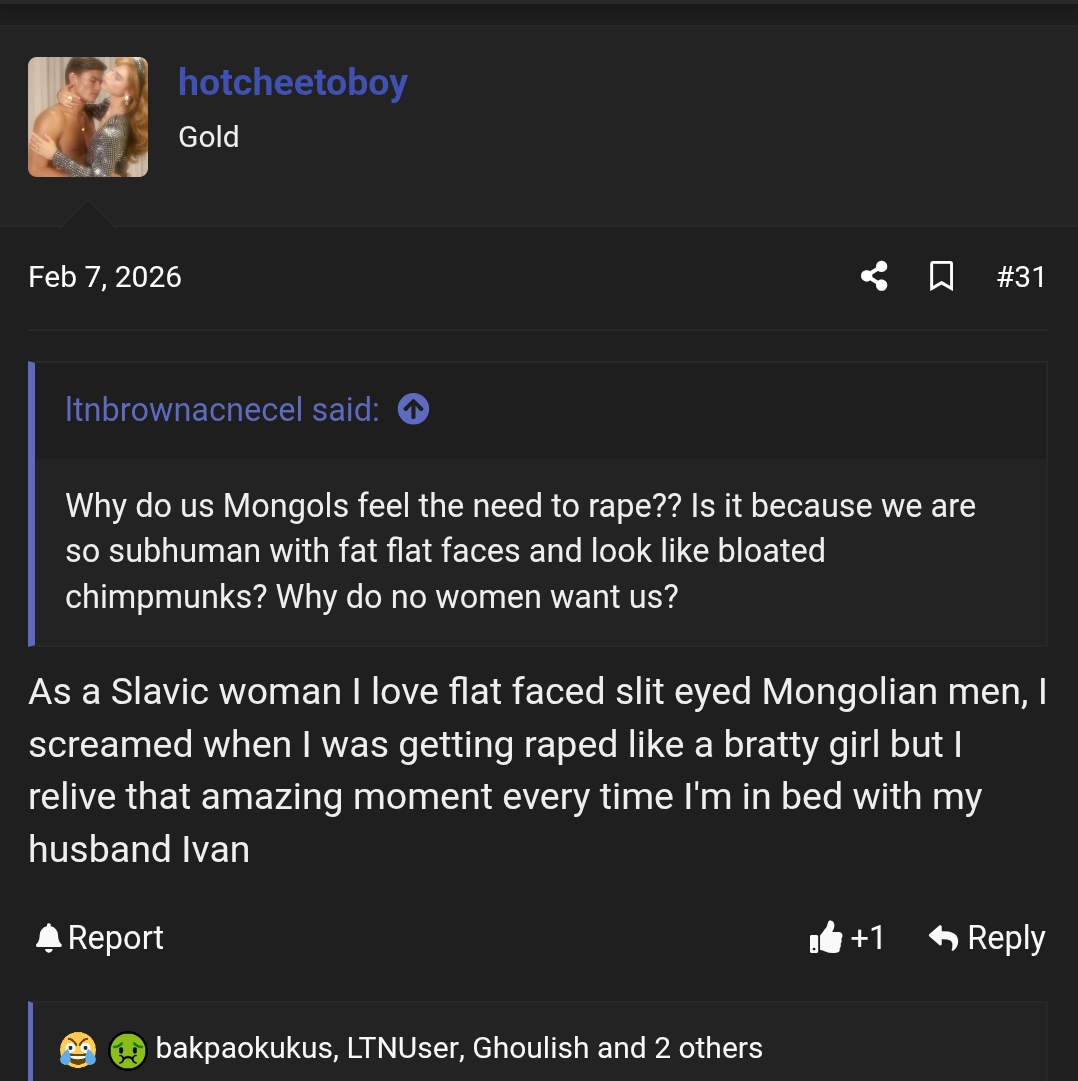Click the +1 like count label
Image resolution: width=1078 pixels, height=1081 pixels.
click(867, 938)
